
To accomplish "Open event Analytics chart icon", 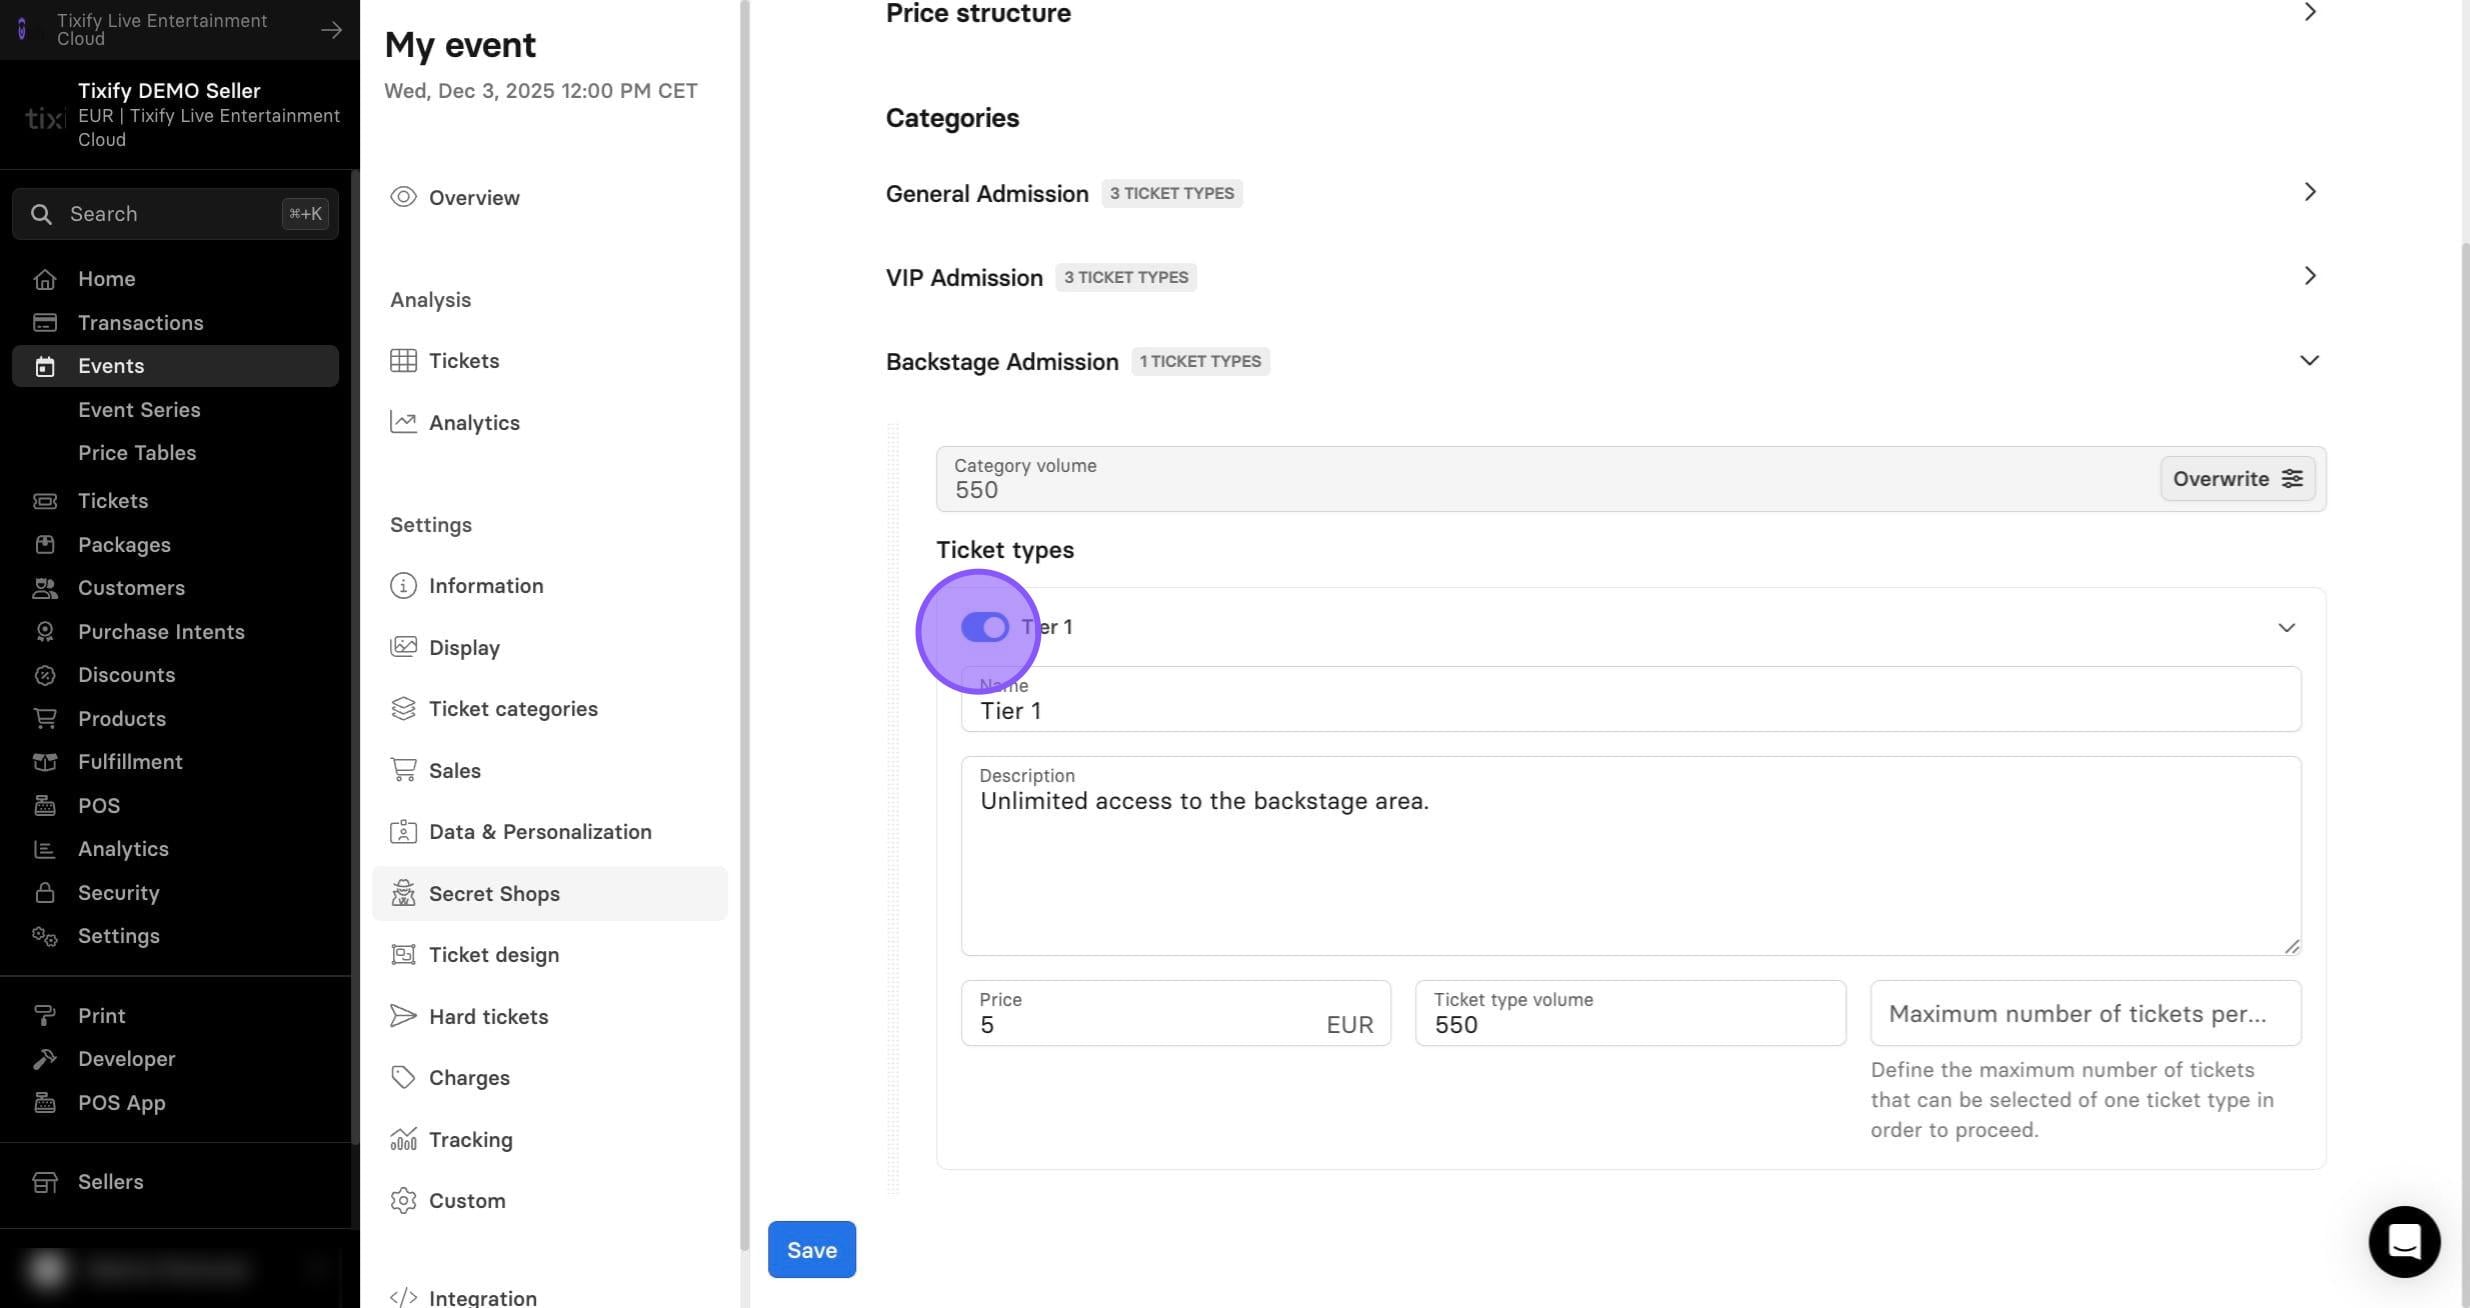I will click(403, 422).
